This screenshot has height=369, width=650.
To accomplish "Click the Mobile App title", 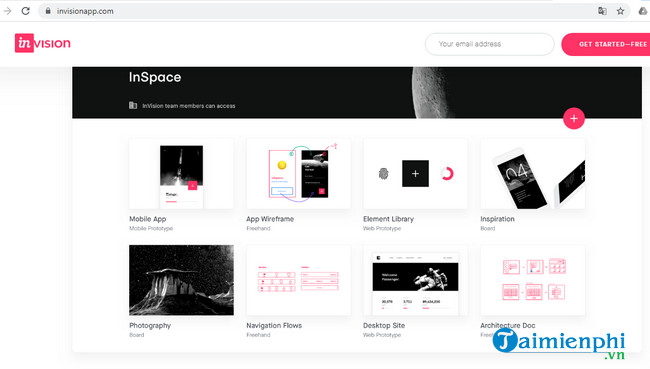I will coord(148,219).
